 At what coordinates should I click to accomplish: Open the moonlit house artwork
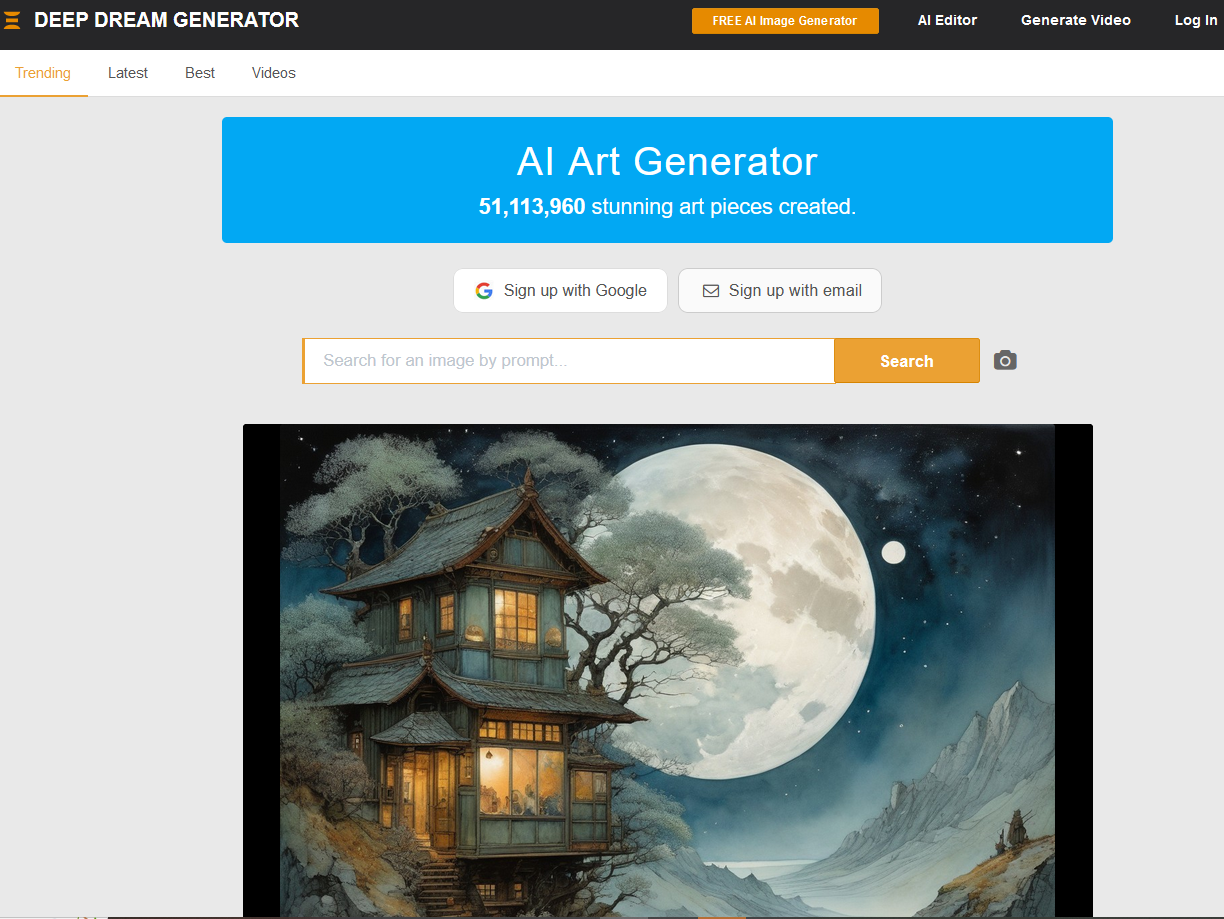tap(667, 670)
